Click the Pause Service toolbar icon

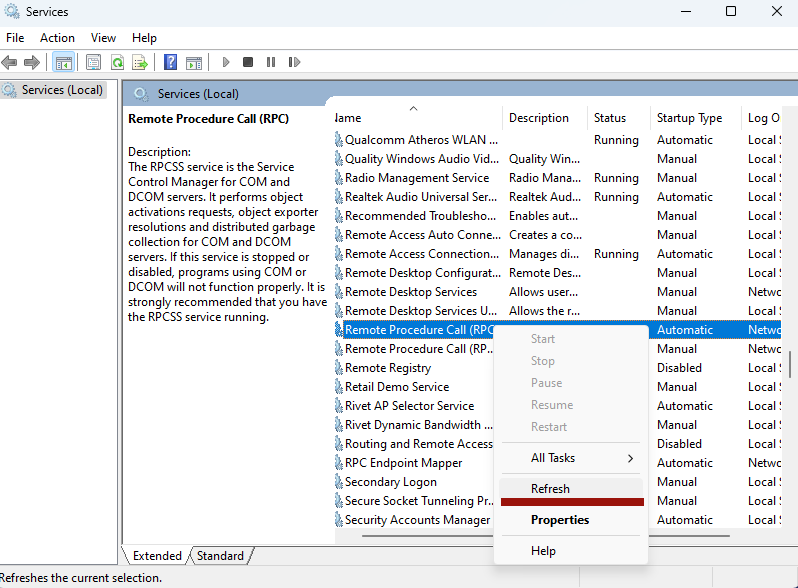[x=271, y=62]
